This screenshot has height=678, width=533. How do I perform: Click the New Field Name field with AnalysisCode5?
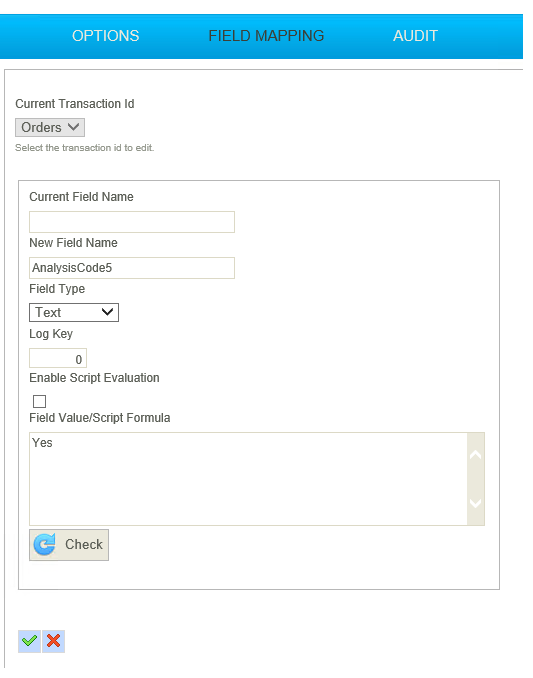132,268
